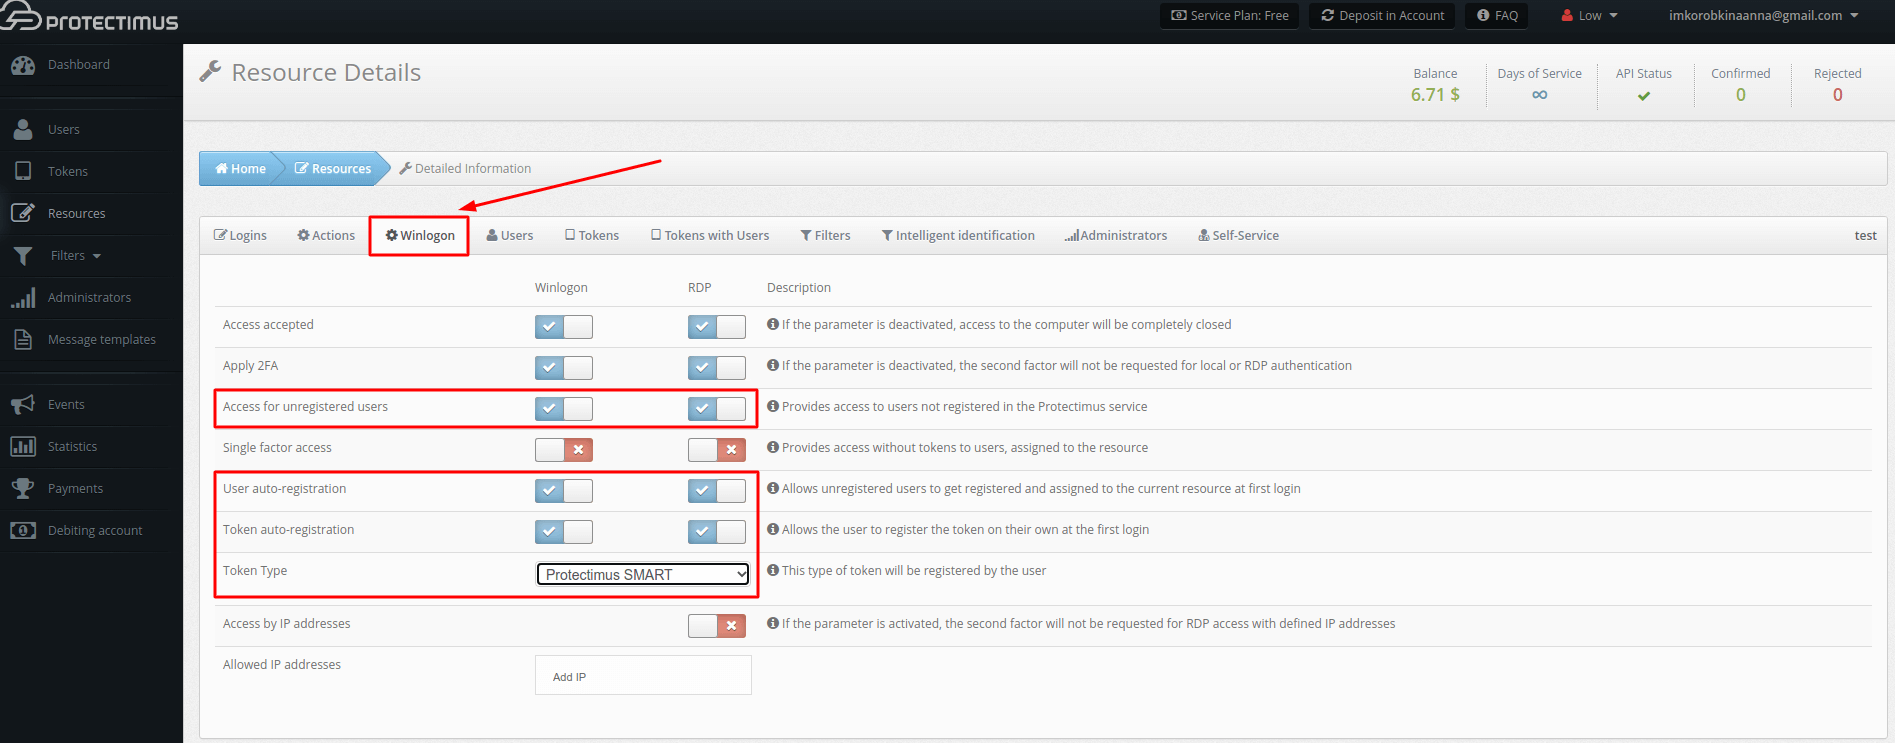This screenshot has height=743, width=1895.
Task: Enable Single factor access Winlogon switch
Action: click(x=564, y=450)
